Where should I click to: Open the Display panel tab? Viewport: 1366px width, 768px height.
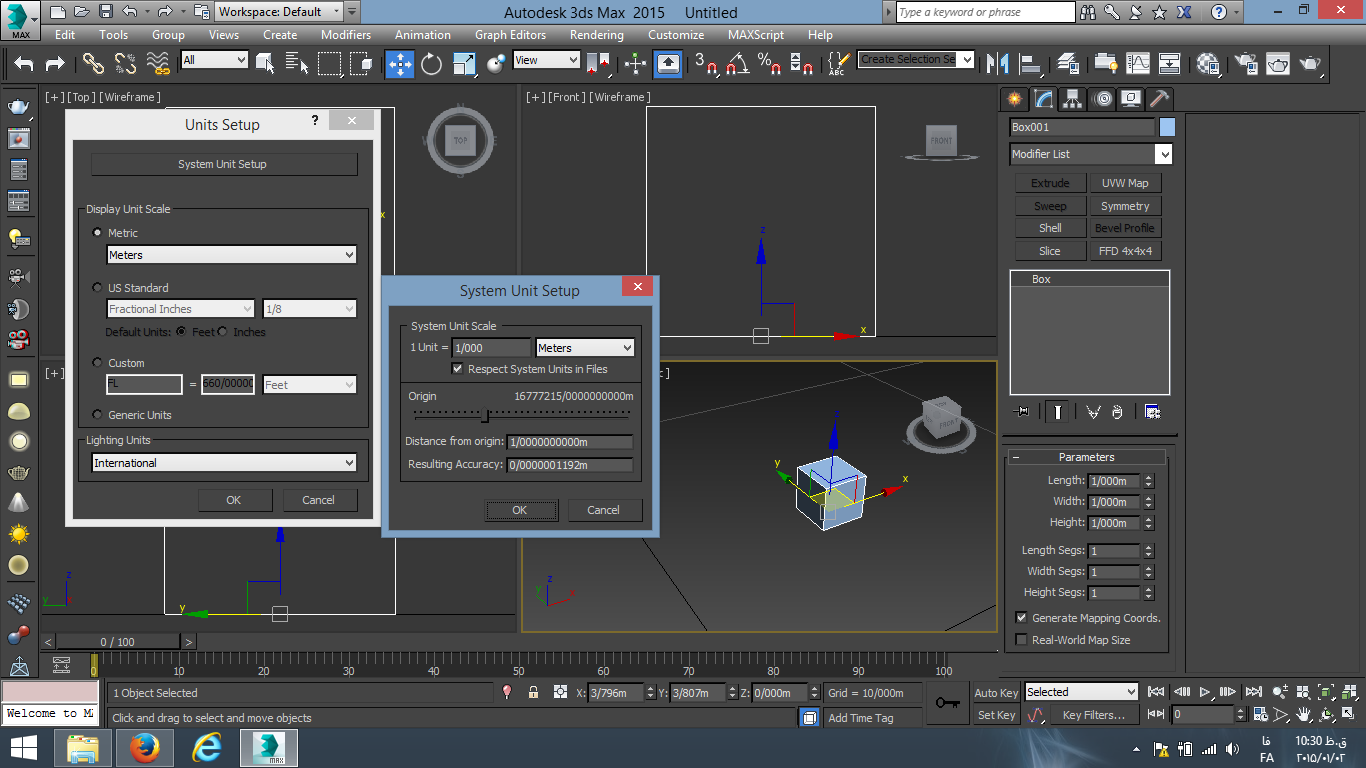point(1130,99)
